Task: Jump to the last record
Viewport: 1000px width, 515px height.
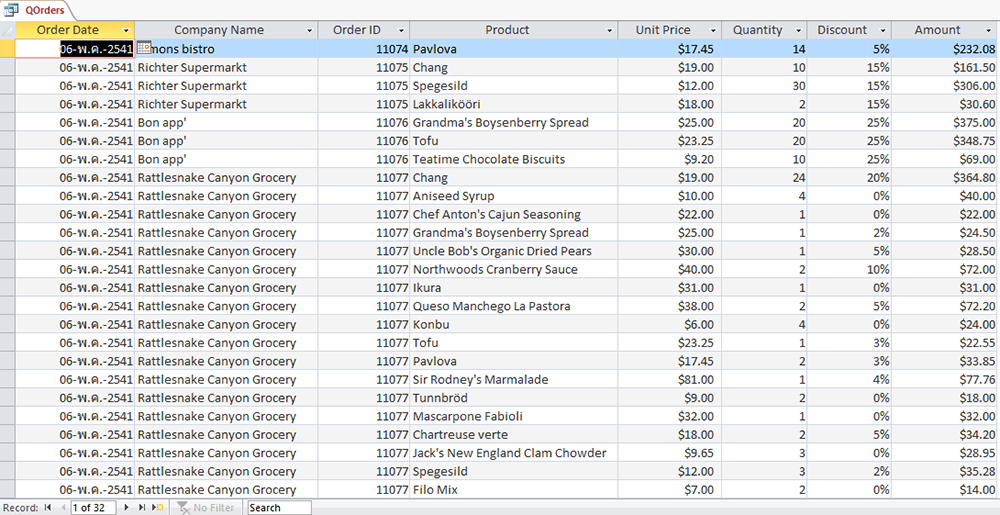Action: coord(141,508)
